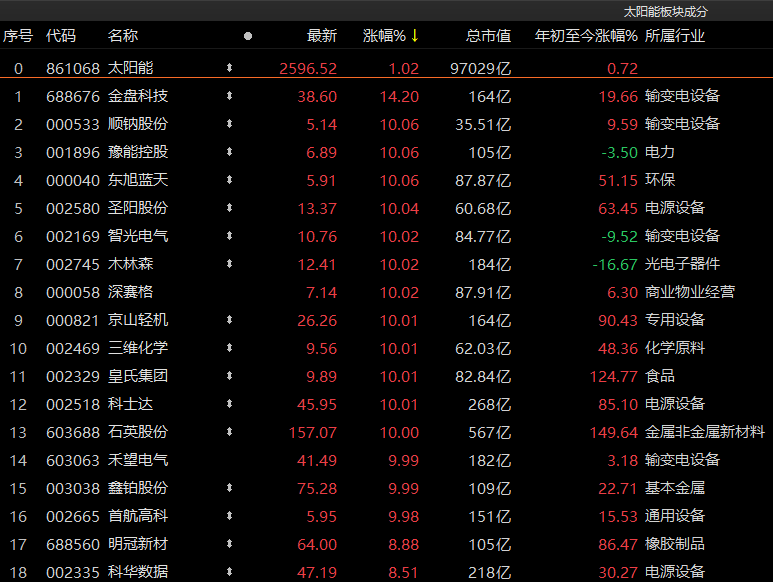Screen dimensions: 773x582
Task: Click industry 金属非金属新材料
Action: click(705, 432)
